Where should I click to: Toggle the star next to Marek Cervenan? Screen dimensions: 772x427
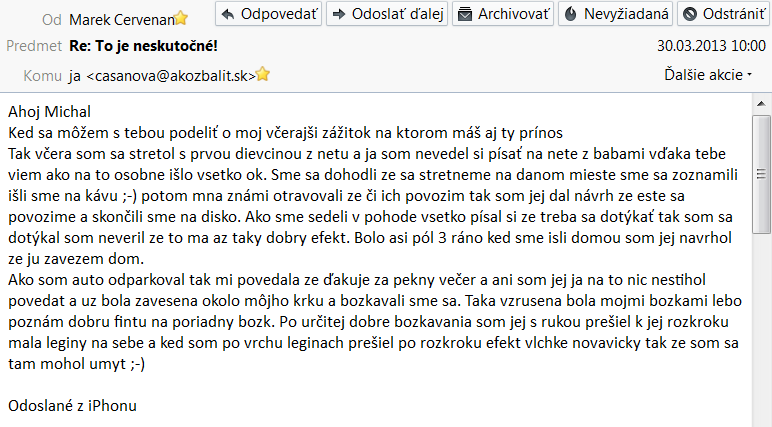tap(181, 18)
